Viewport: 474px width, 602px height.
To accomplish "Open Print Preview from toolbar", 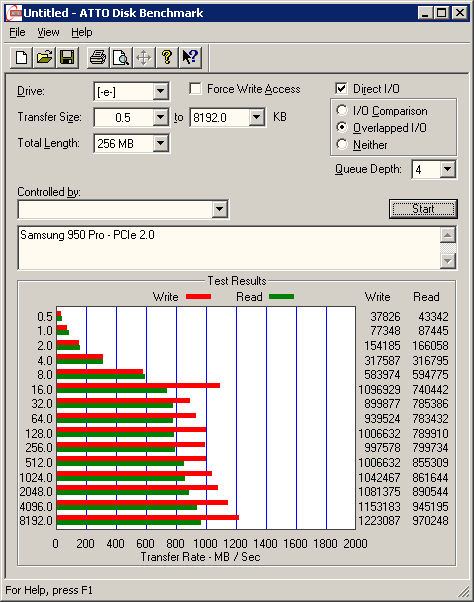I will click(121, 58).
